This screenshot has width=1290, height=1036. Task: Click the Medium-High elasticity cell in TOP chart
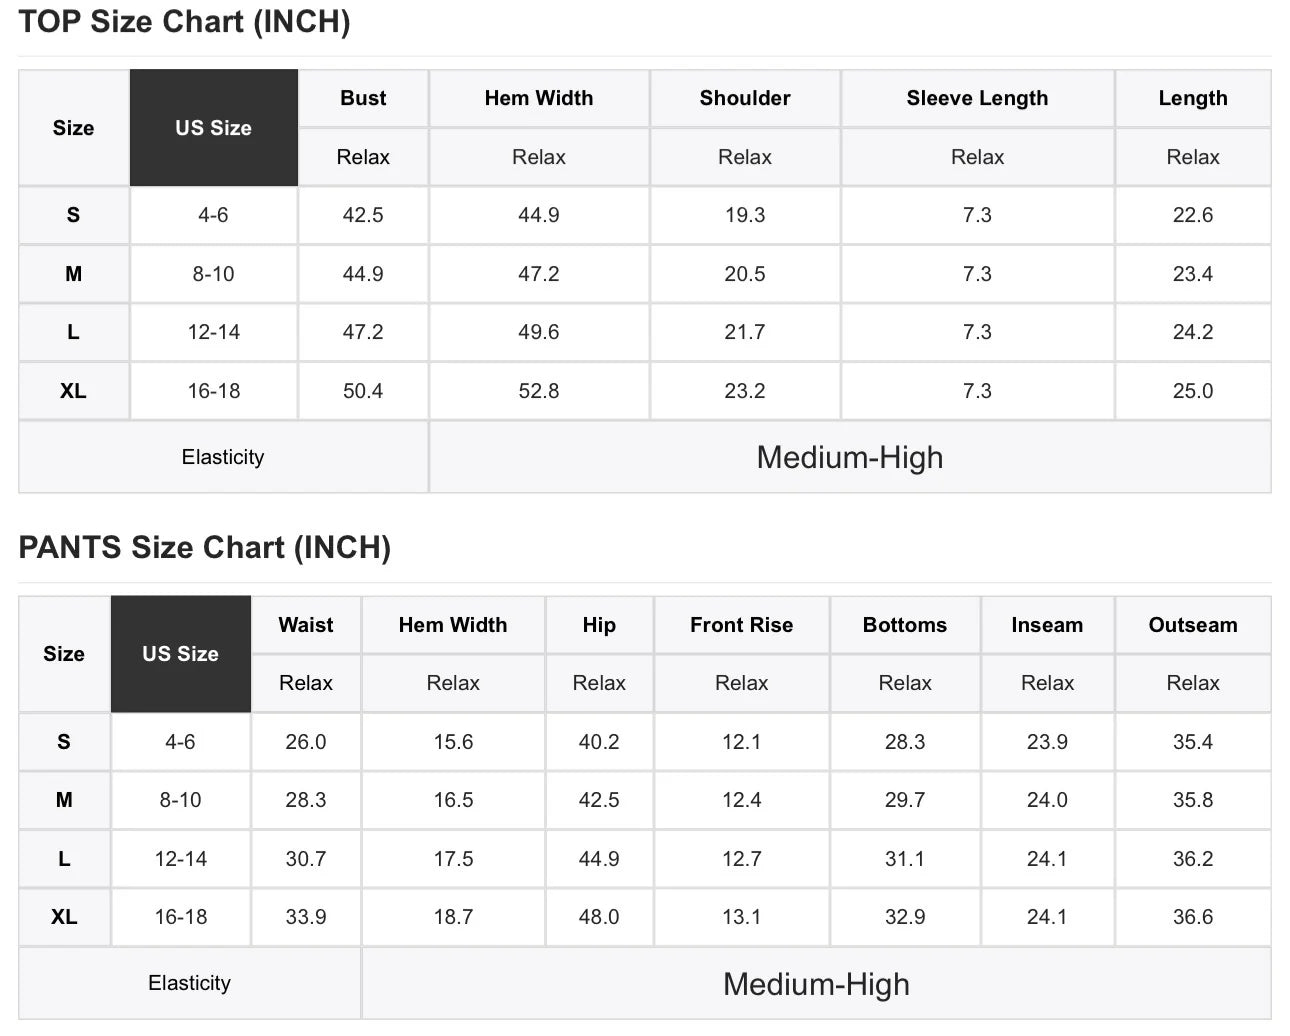pyautogui.click(x=850, y=457)
